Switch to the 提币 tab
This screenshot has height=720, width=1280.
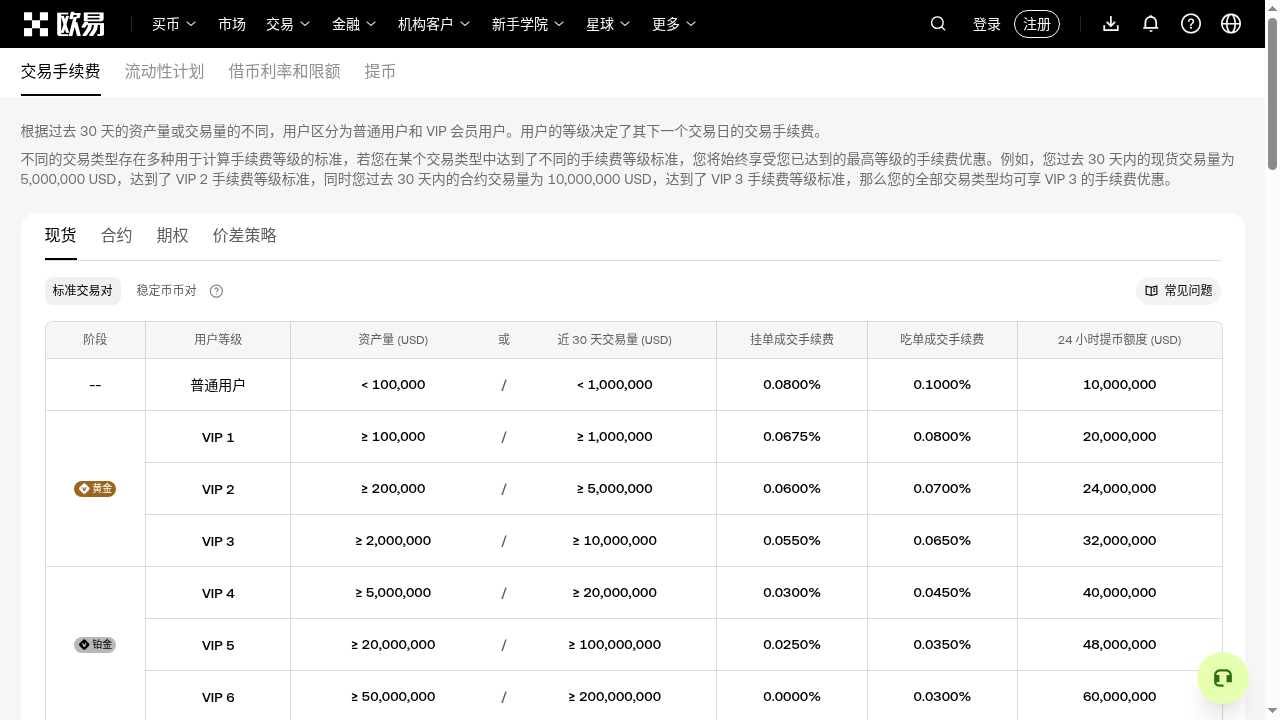380,72
